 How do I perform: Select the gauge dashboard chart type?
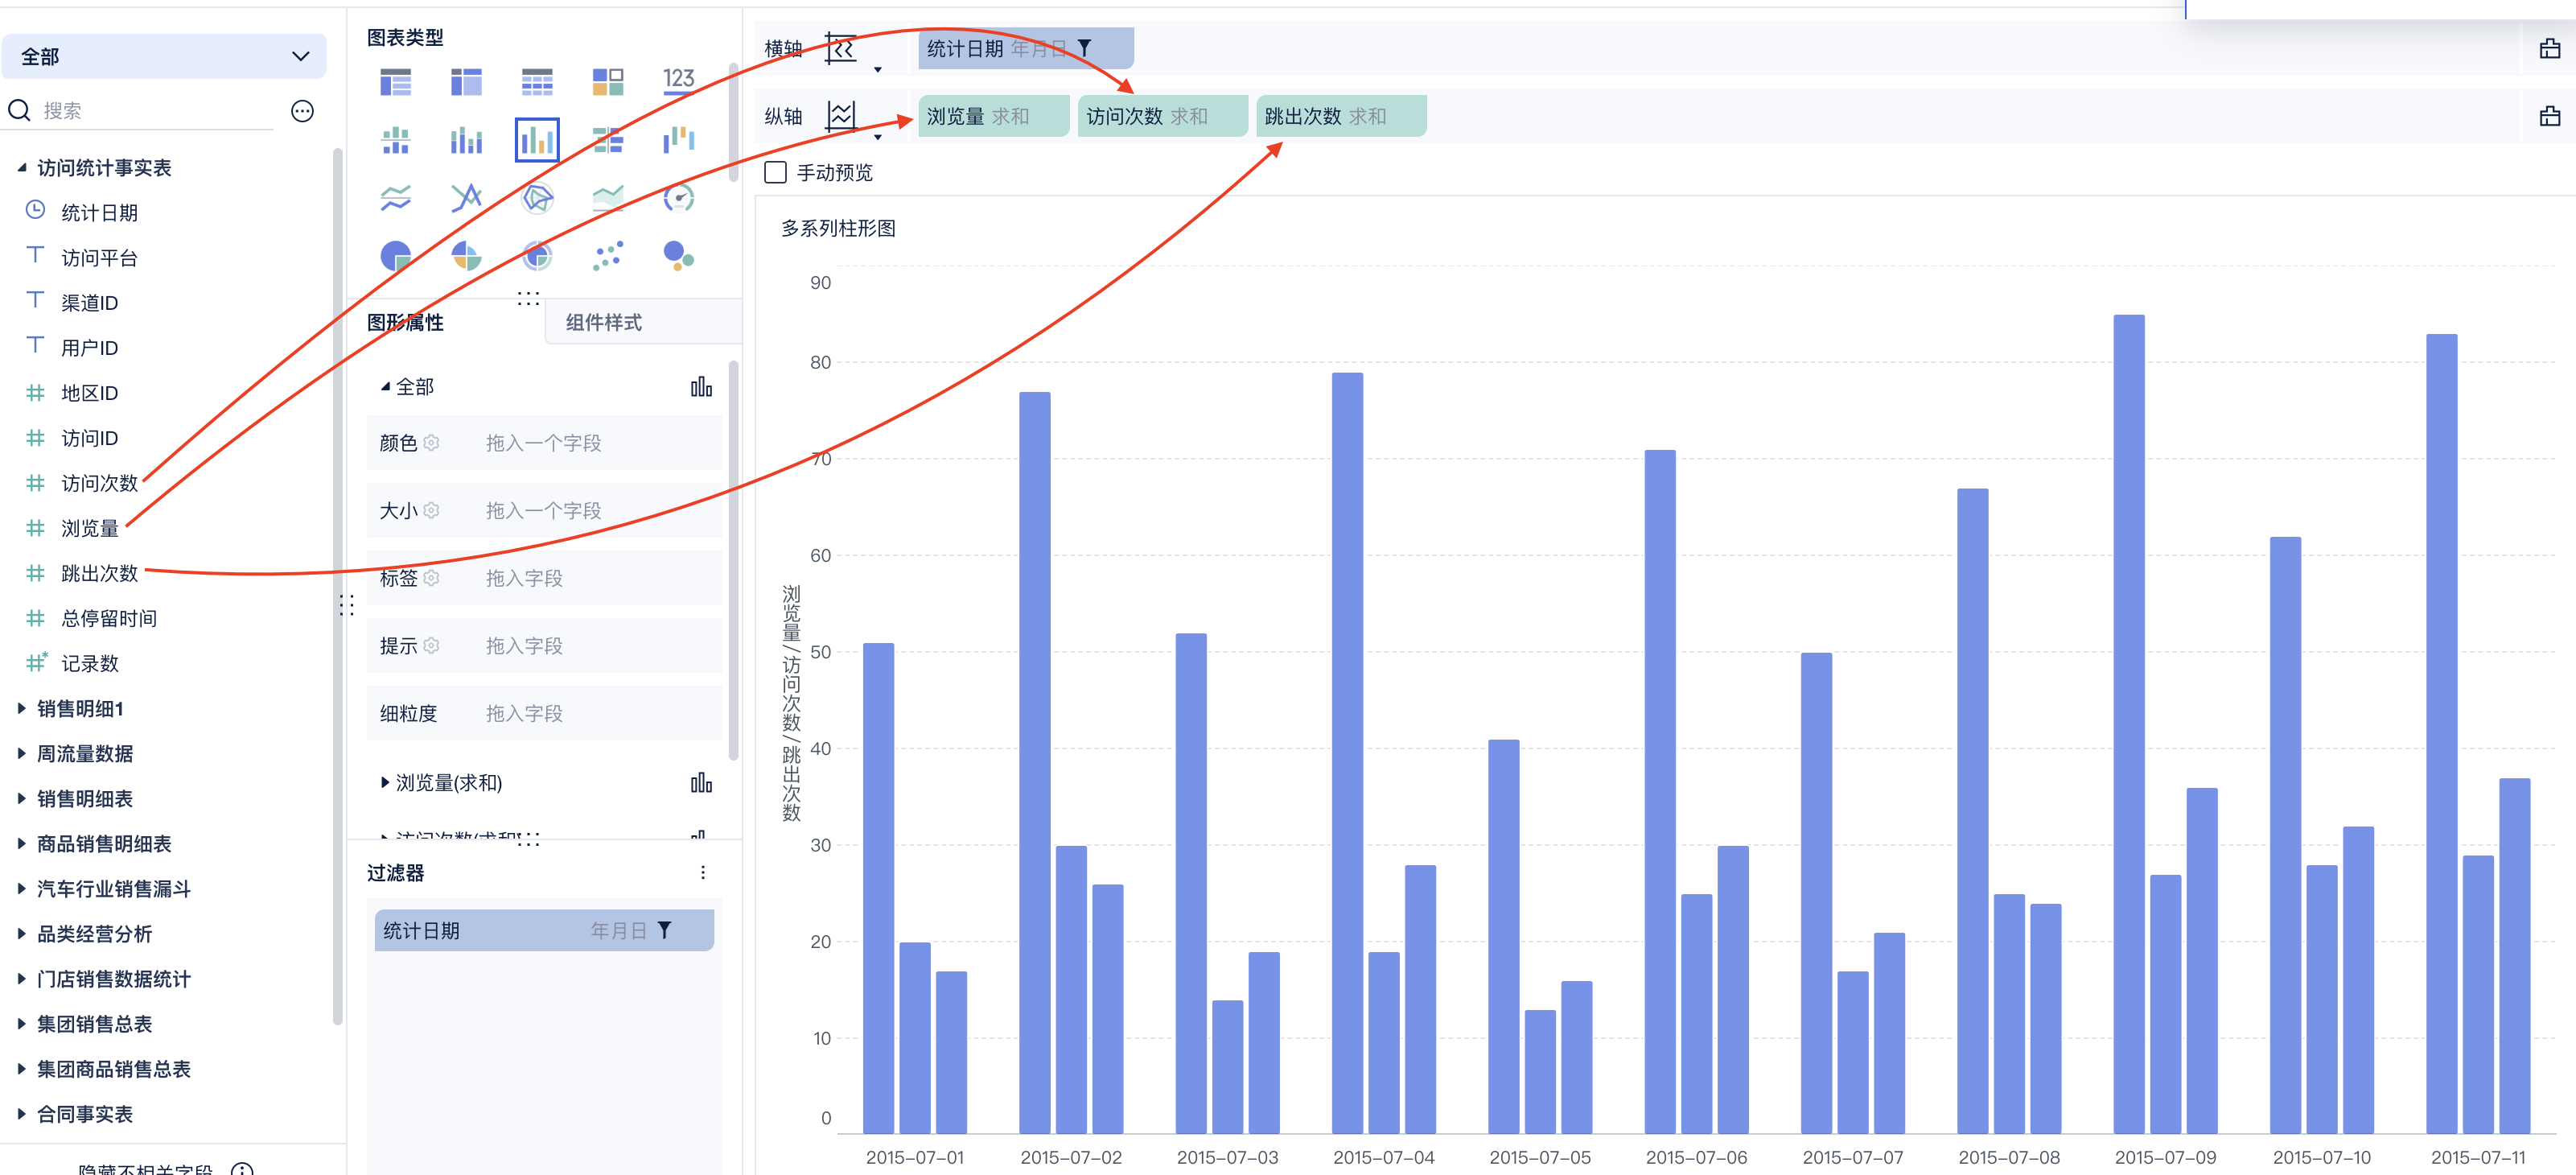678,198
